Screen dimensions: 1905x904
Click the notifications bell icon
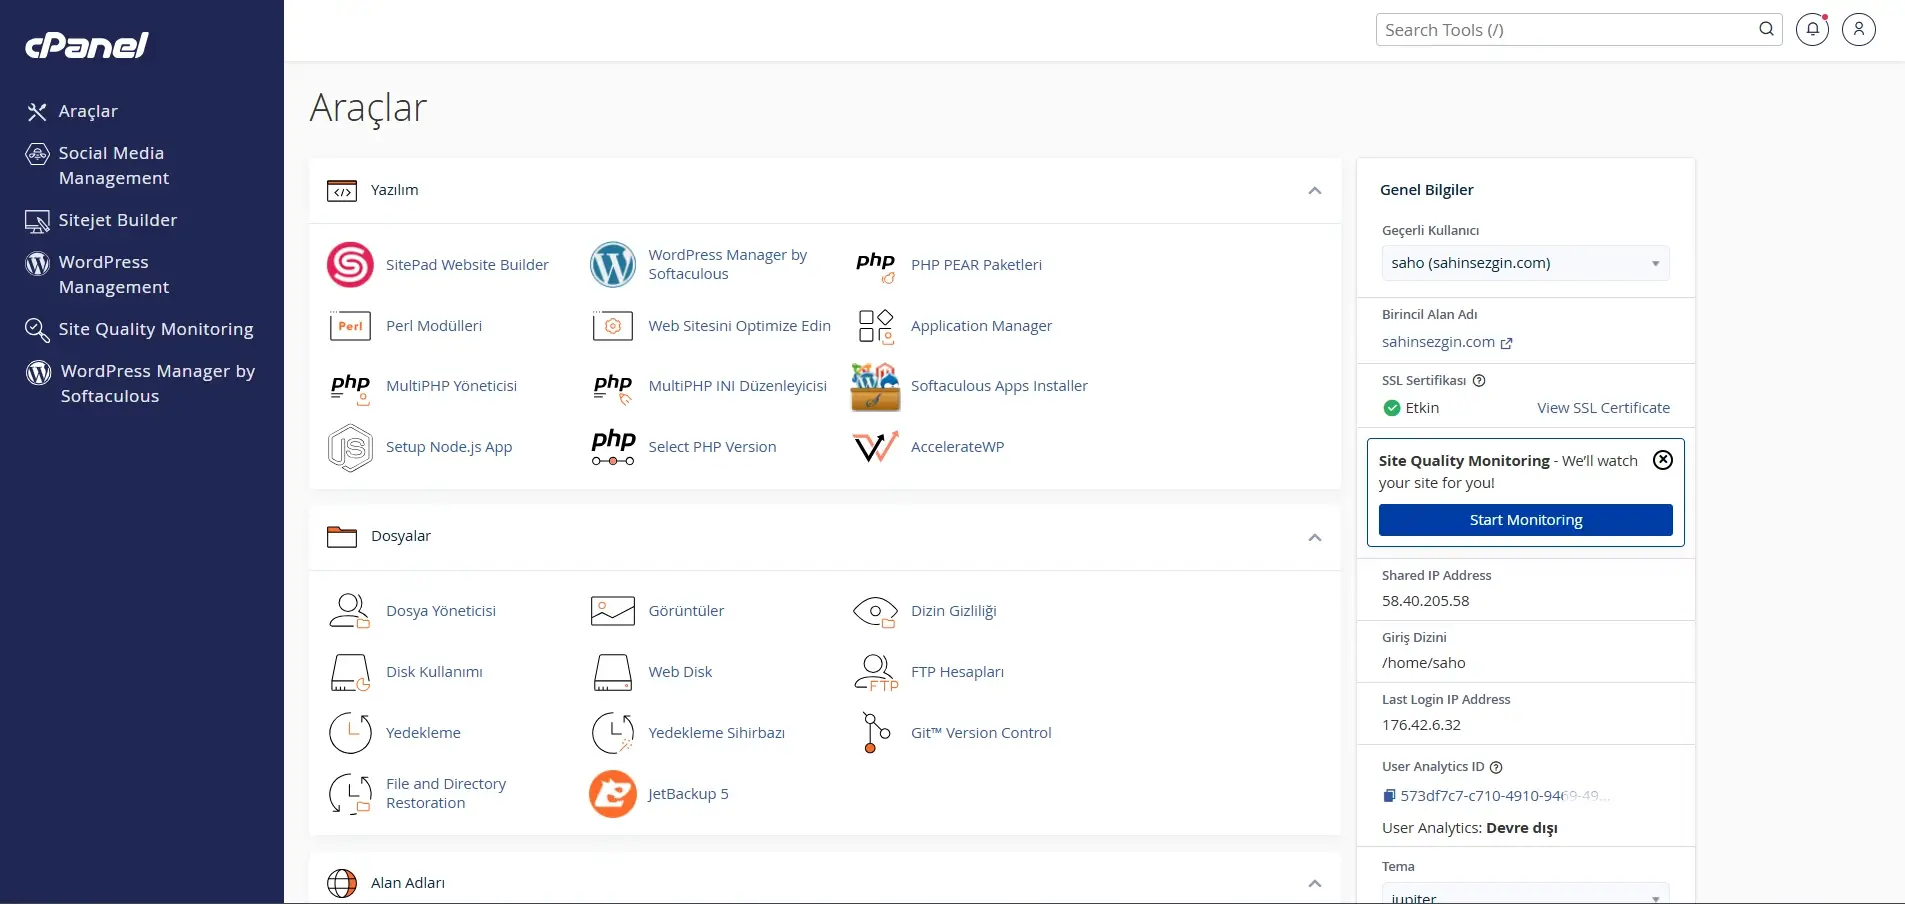[x=1813, y=29]
